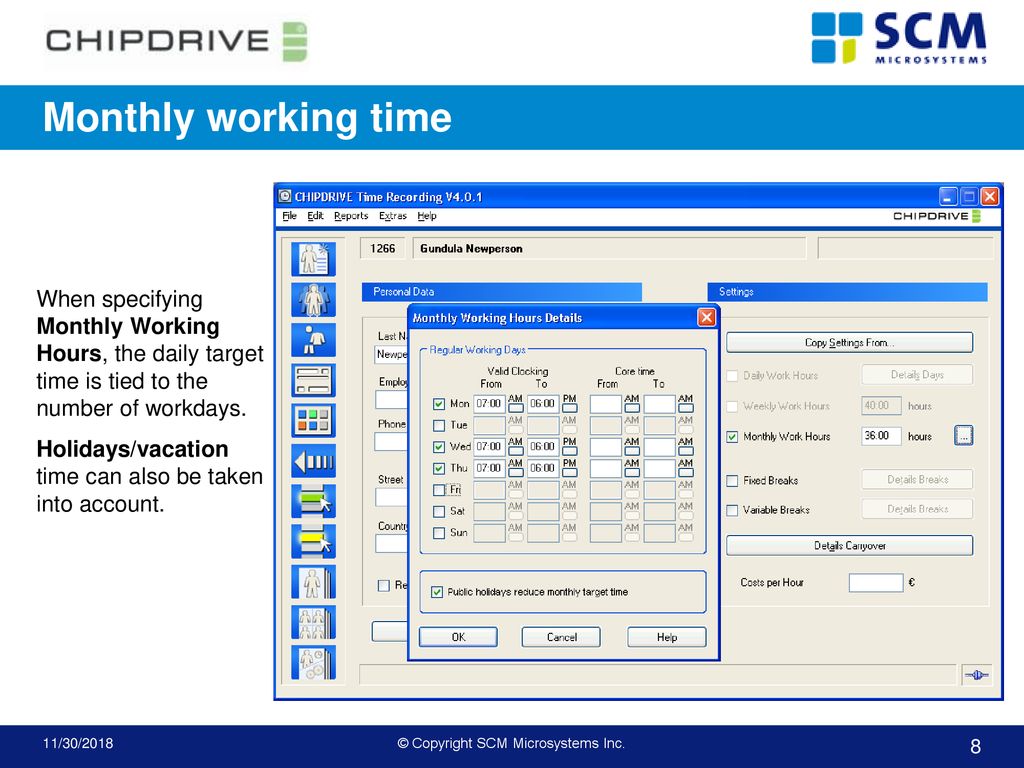Open the Extras menu
The width and height of the screenshot is (1024, 768).
[392, 216]
